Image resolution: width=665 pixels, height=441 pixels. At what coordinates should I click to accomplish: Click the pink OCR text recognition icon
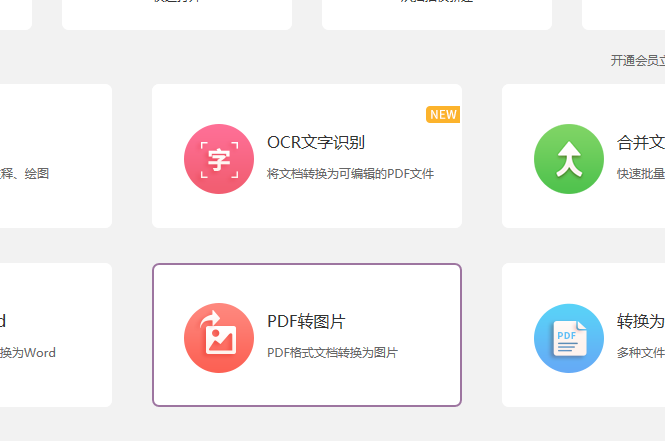[x=219, y=159]
